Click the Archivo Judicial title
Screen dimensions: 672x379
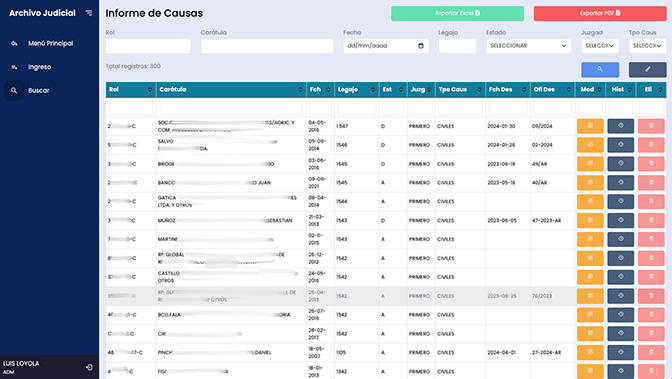click(x=42, y=13)
